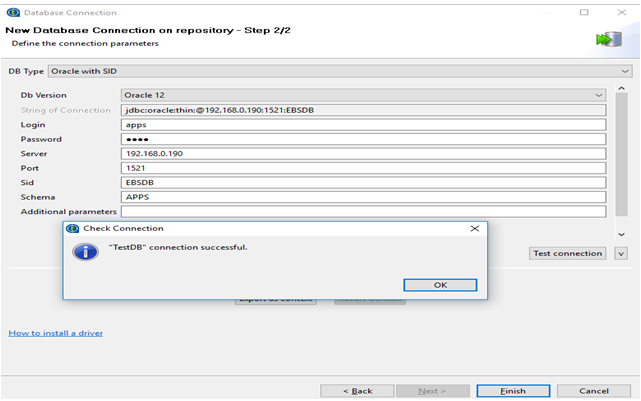Click the Check Connection dialog title icon
The image size is (641, 401).
(x=72, y=228)
